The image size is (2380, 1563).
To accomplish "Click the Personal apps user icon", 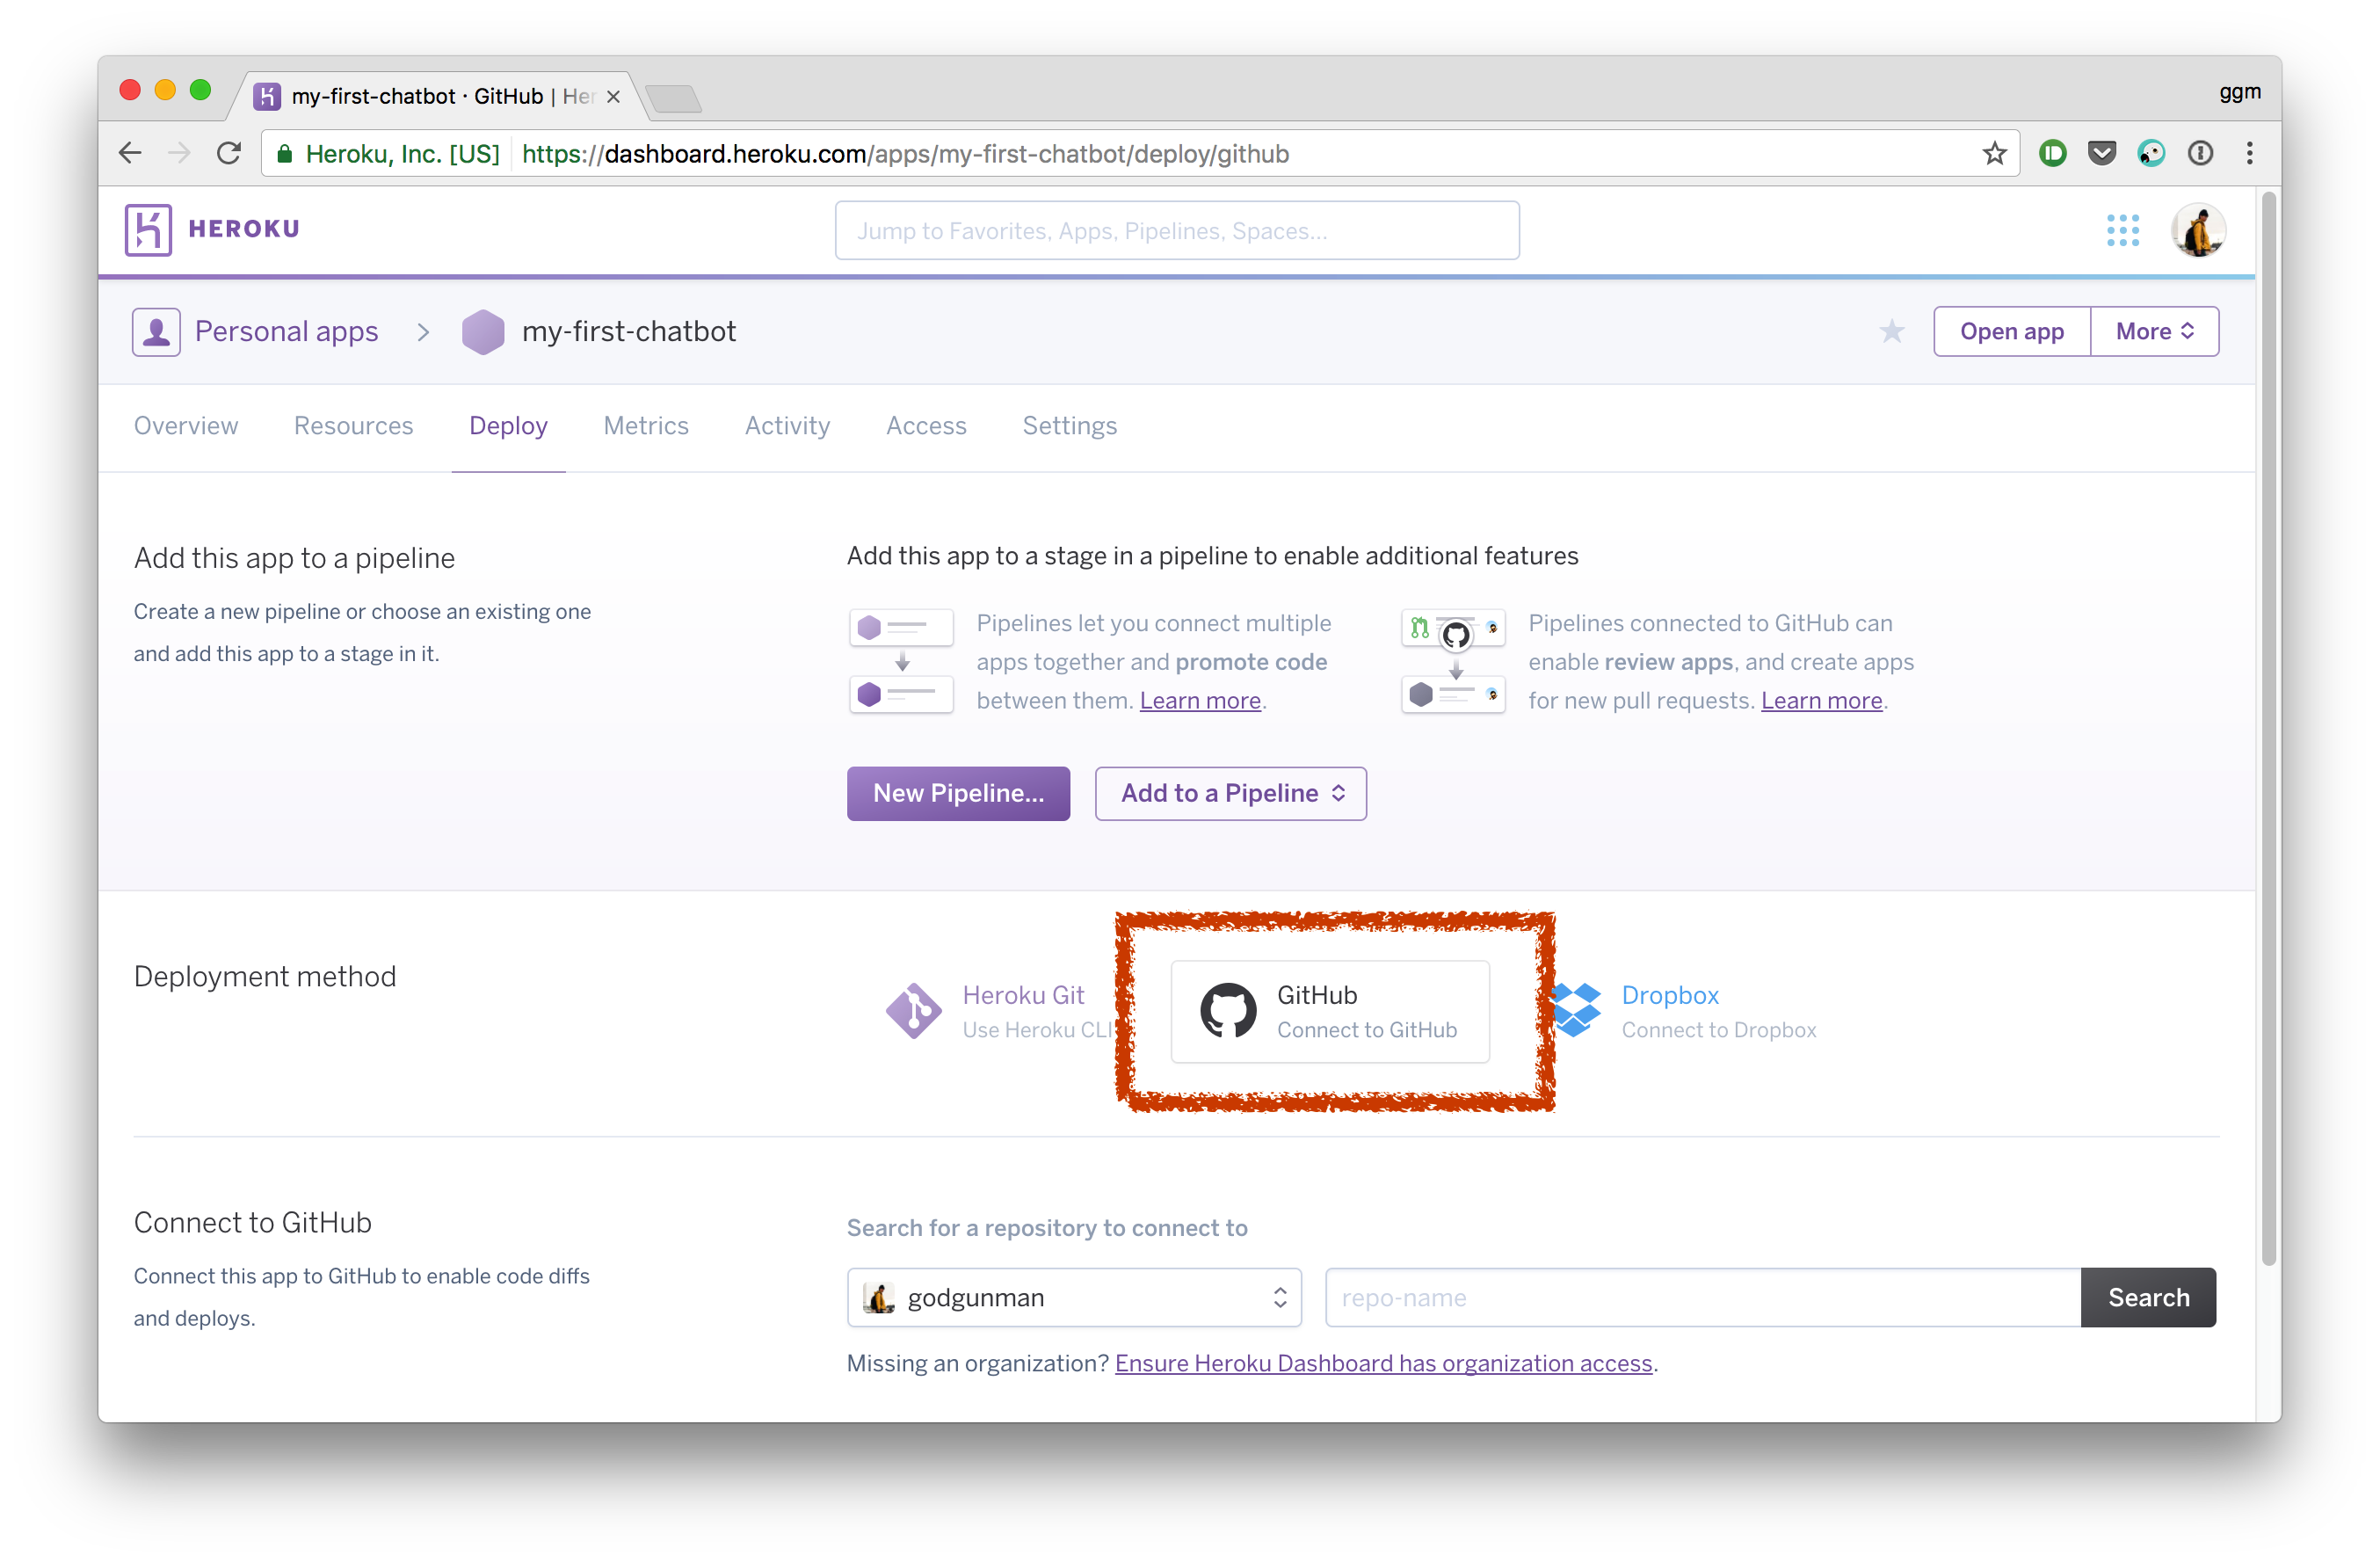I will click(159, 330).
